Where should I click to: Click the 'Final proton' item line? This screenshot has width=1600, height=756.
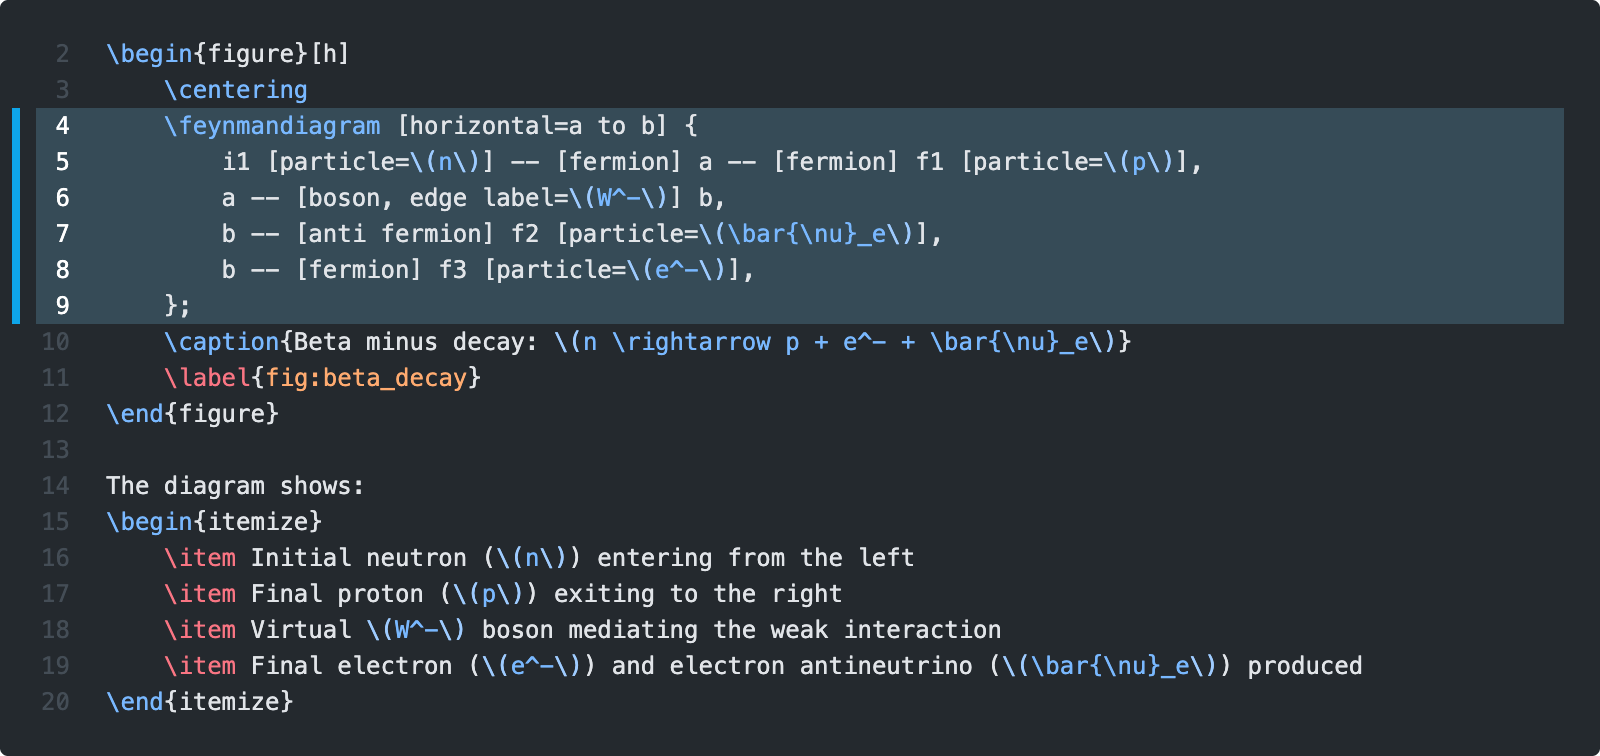503,594
